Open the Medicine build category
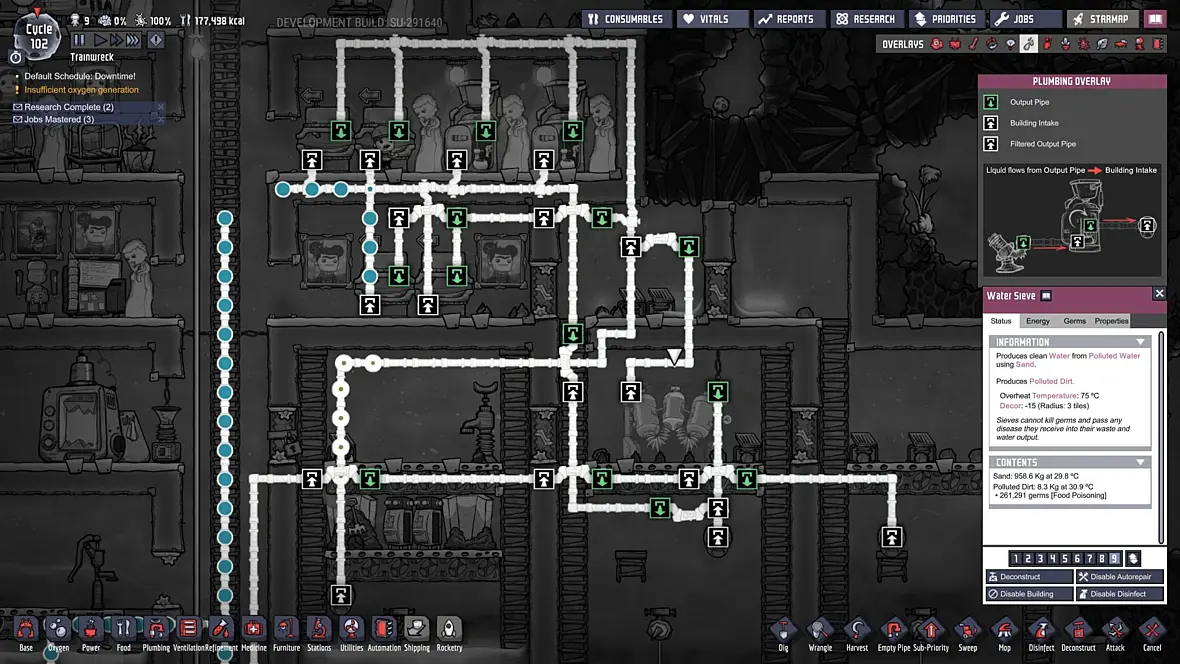1180x664 pixels. point(254,633)
